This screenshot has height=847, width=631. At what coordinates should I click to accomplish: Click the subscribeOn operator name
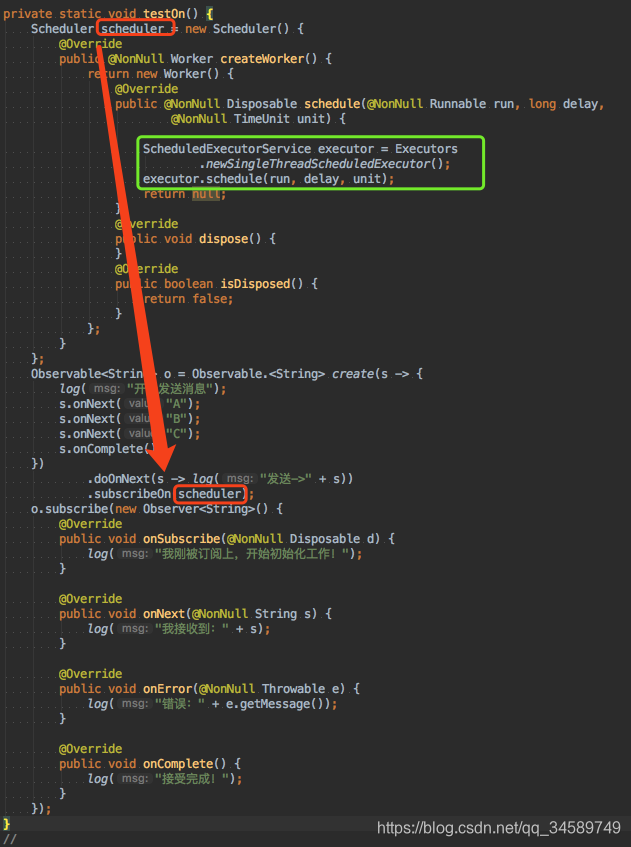click(132, 494)
